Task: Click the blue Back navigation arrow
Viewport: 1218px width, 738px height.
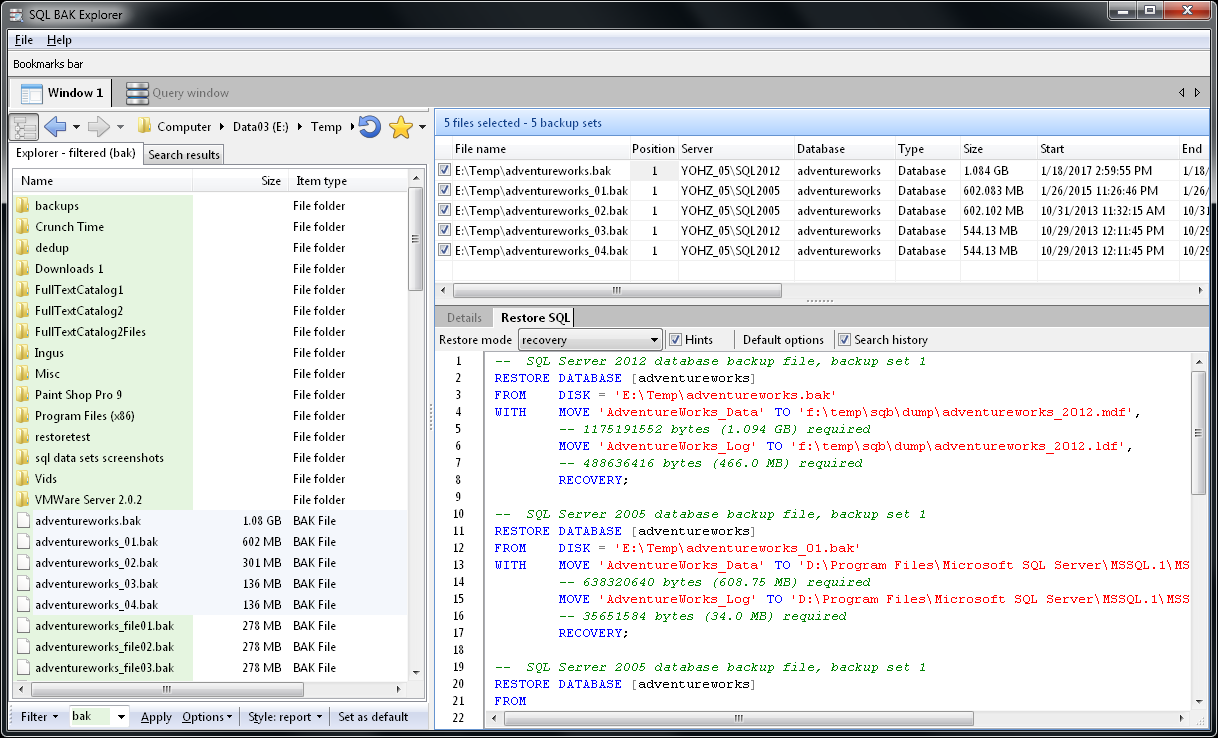Action: [x=56, y=127]
